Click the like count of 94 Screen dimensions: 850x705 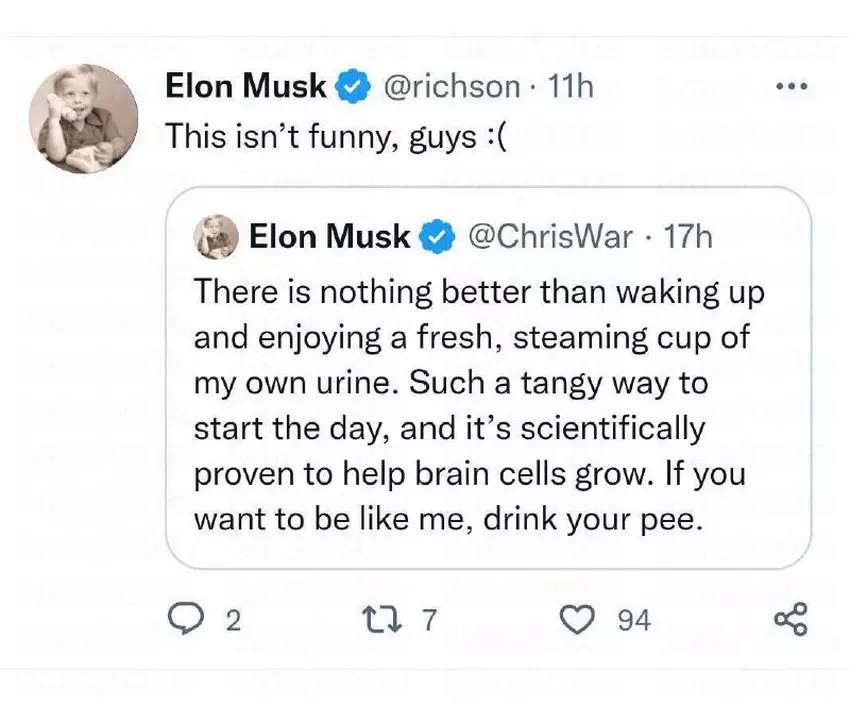pyautogui.click(x=633, y=622)
